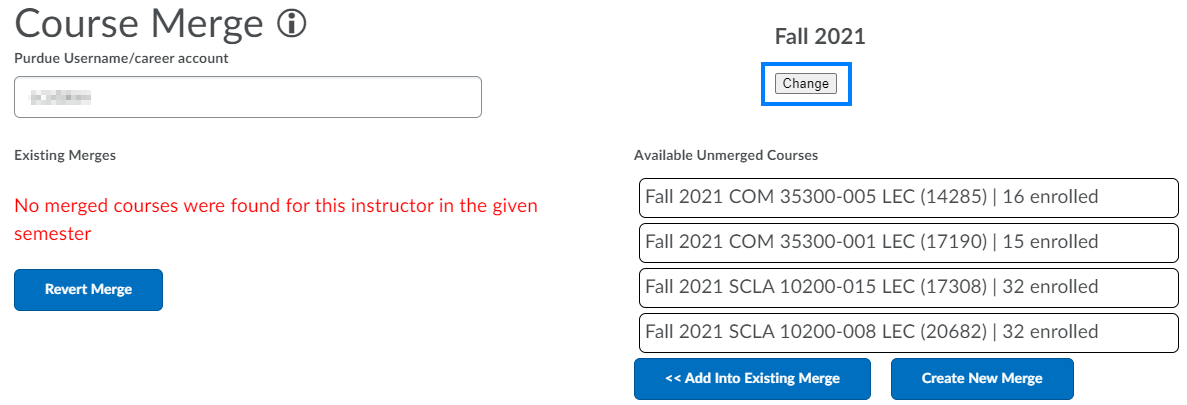Select course COM 35300-005 LEC

click(908, 197)
